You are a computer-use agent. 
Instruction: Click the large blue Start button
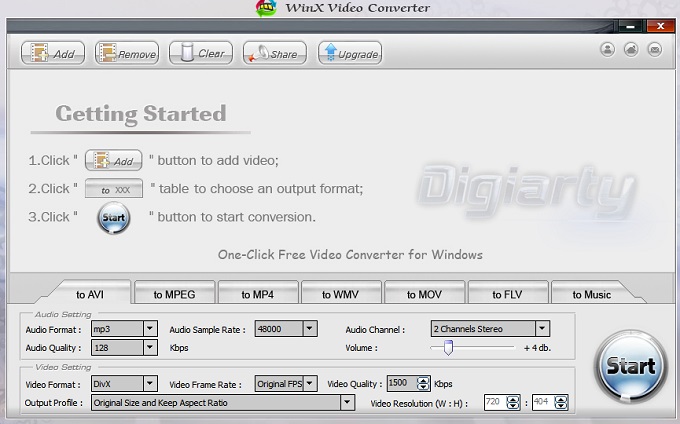(631, 366)
